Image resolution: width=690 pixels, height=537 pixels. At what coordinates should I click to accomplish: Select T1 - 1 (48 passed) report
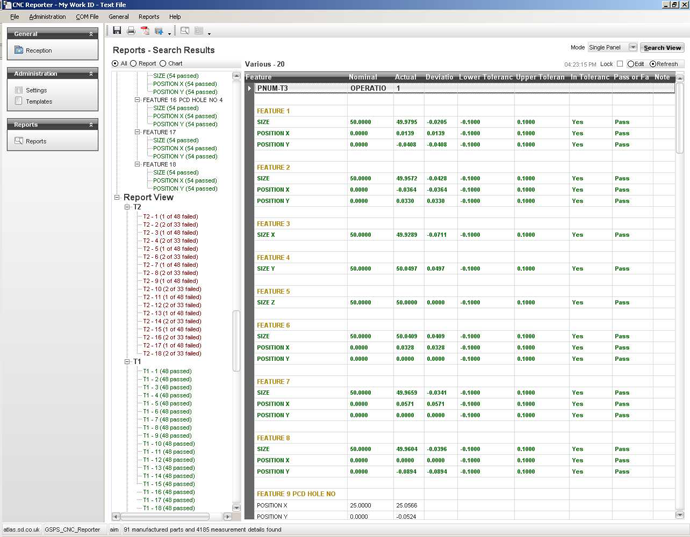(x=166, y=371)
